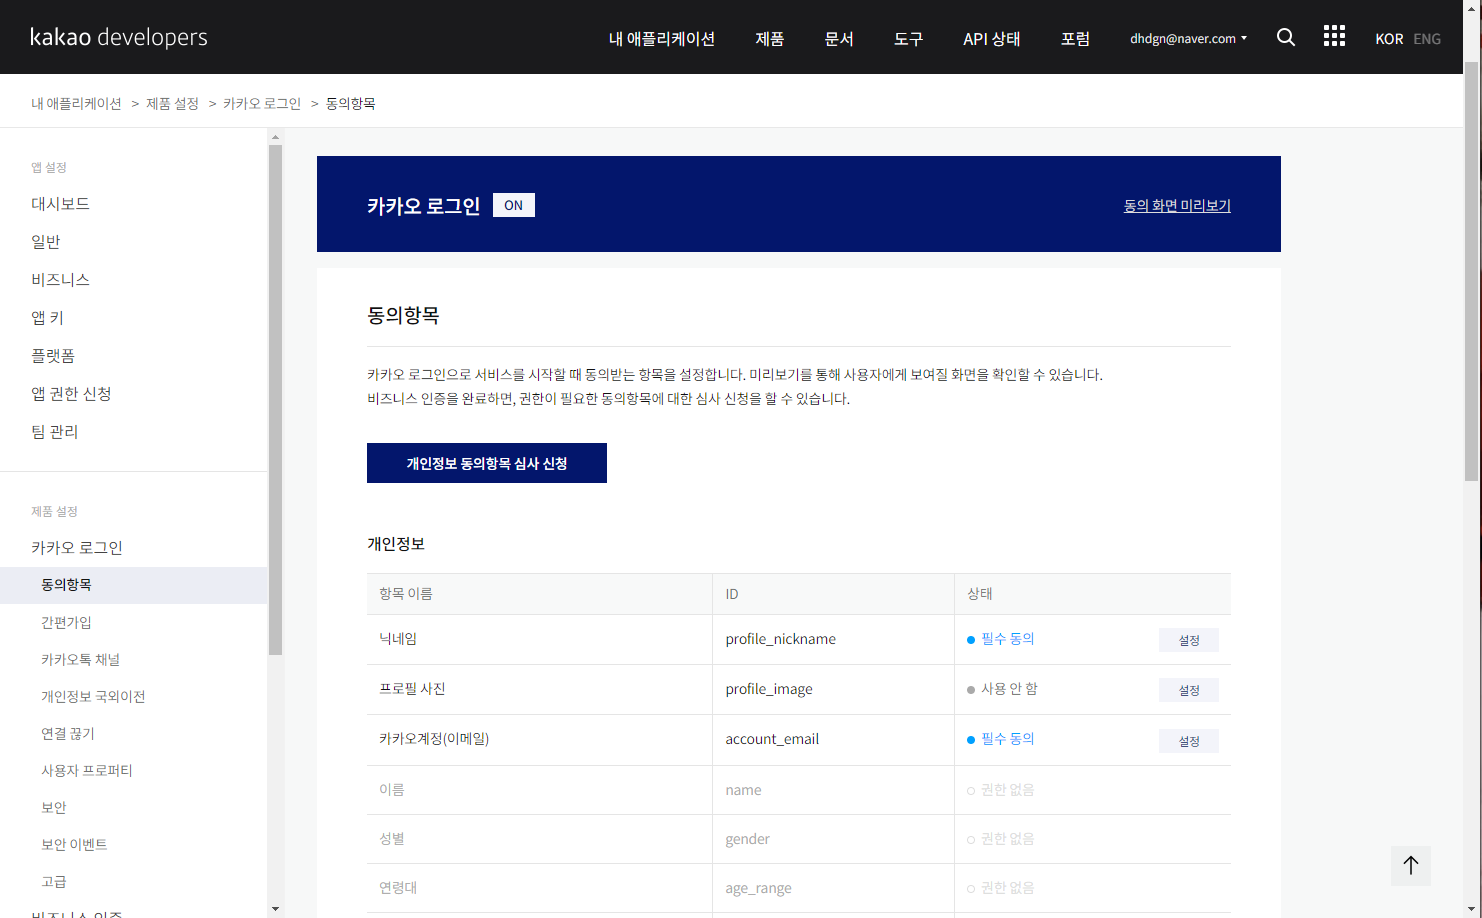Viewport: 1482px width, 918px height.
Task: Switch language to ENG
Action: point(1427,38)
